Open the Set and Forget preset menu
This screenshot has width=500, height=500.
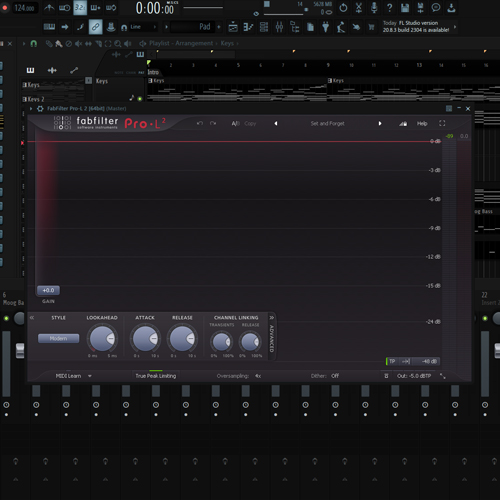point(327,123)
